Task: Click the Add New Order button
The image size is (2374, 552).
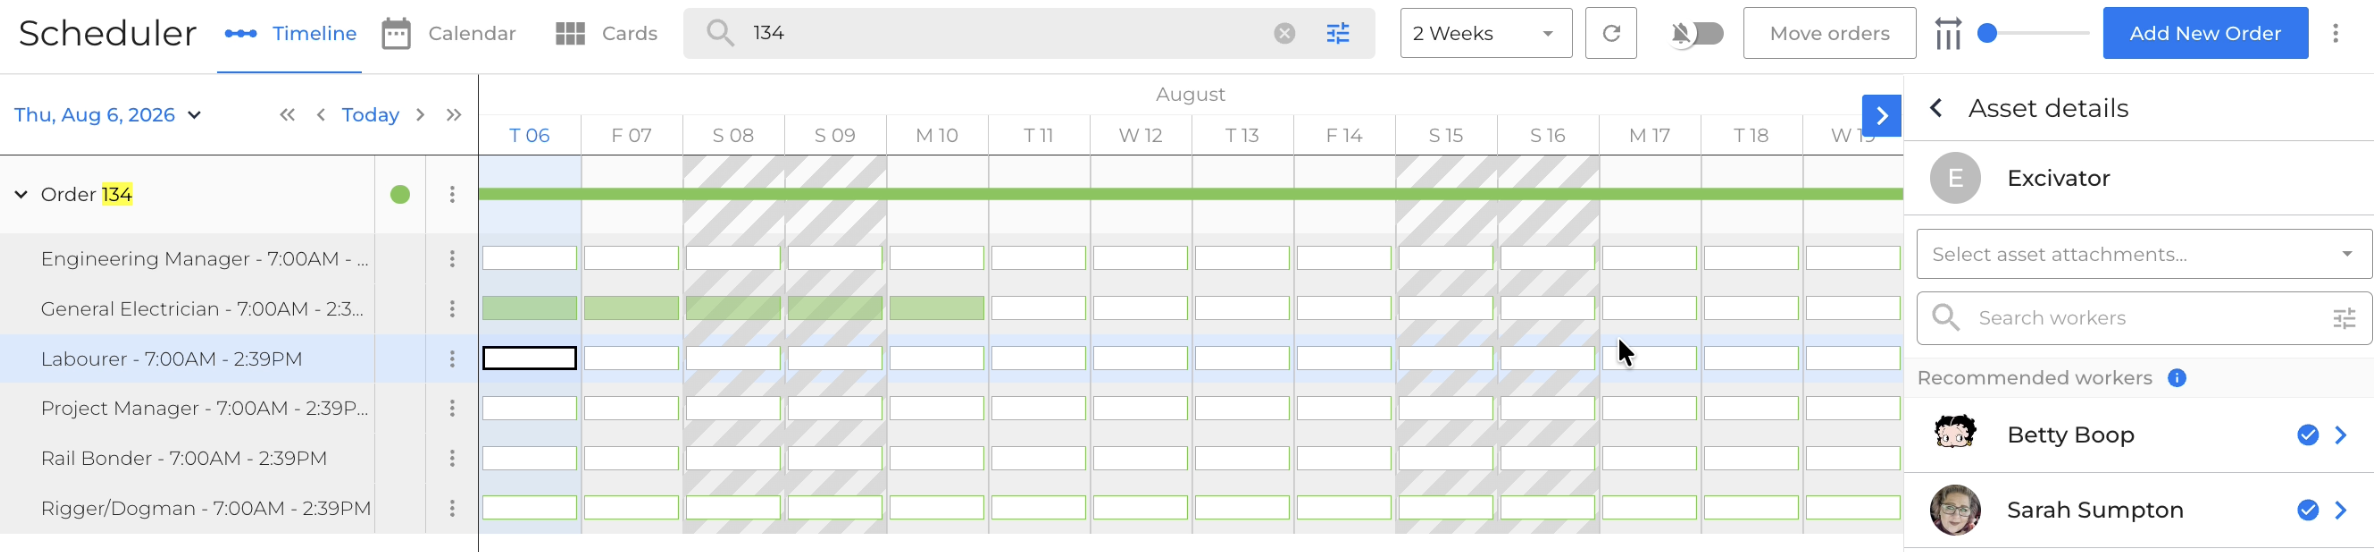Action: tap(2205, 33)
